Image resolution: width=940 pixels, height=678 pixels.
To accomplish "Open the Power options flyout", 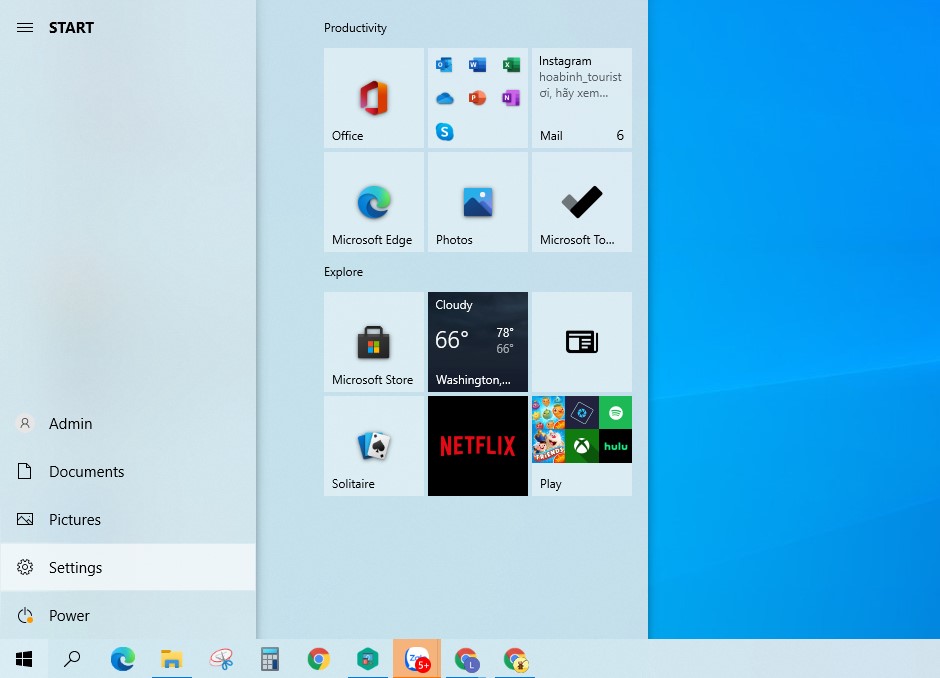I will 68,615.
